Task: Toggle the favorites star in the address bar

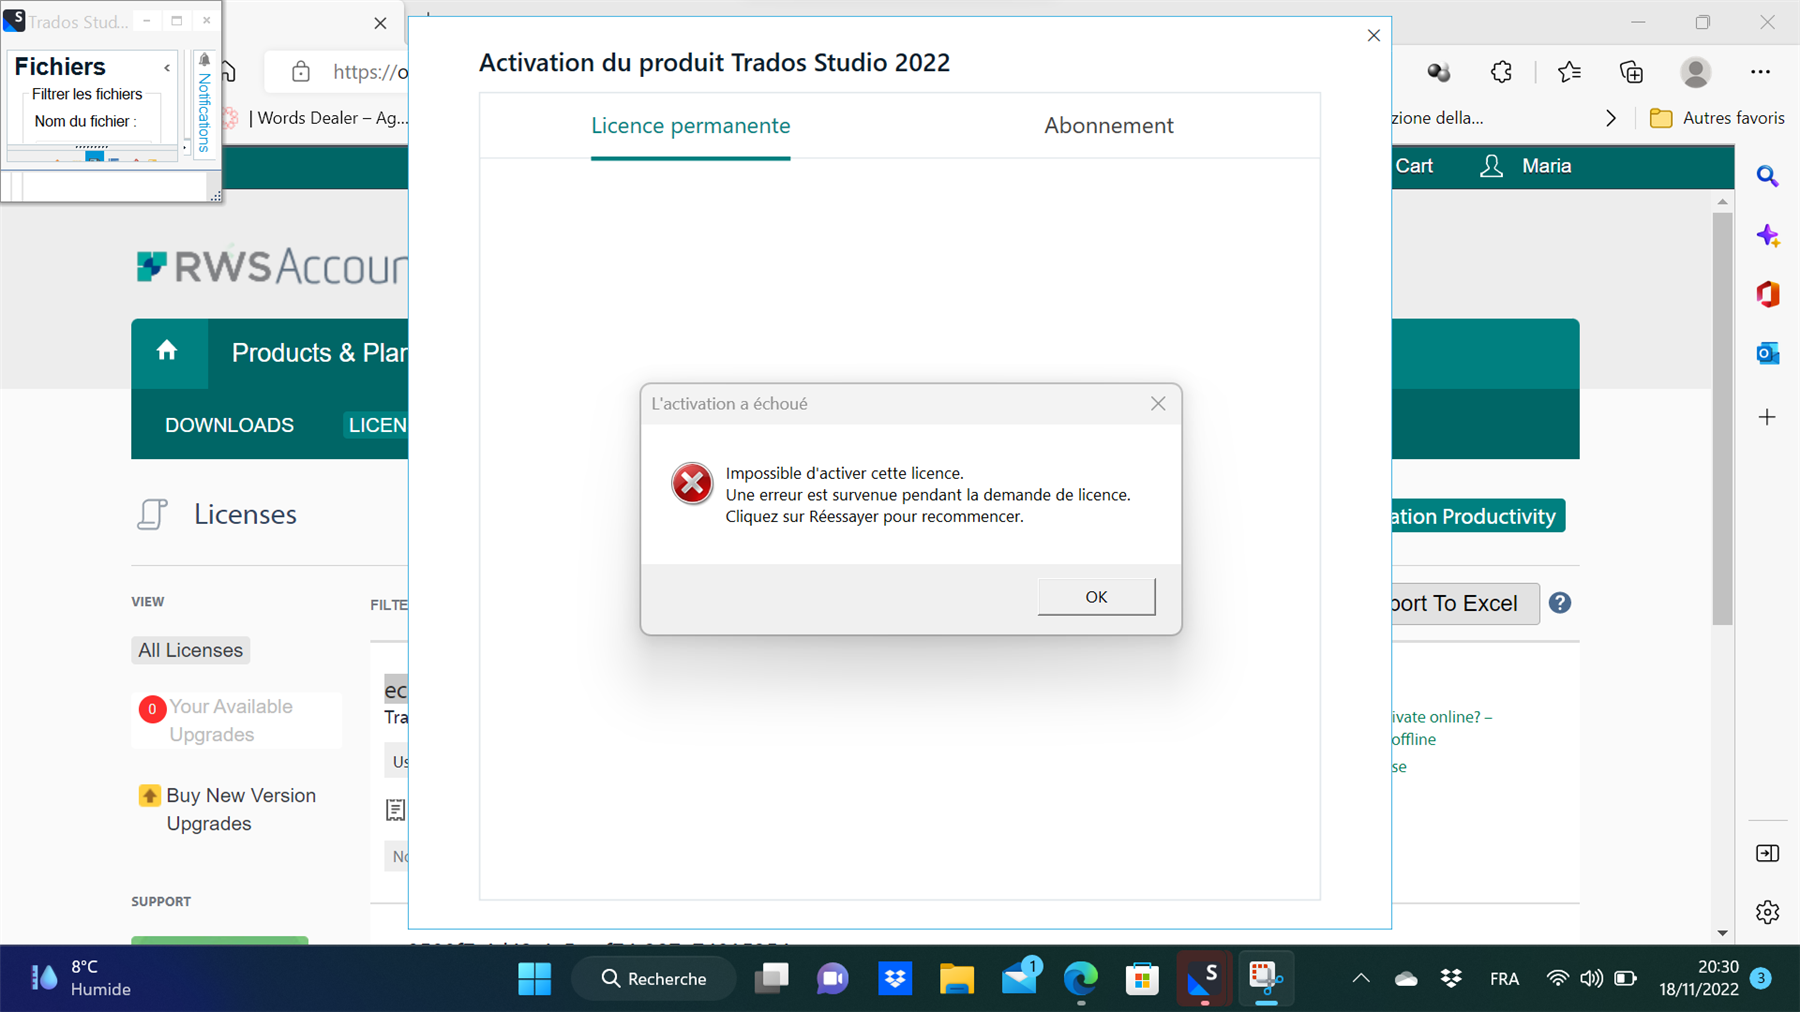Action: click(x=1569, y=71)
